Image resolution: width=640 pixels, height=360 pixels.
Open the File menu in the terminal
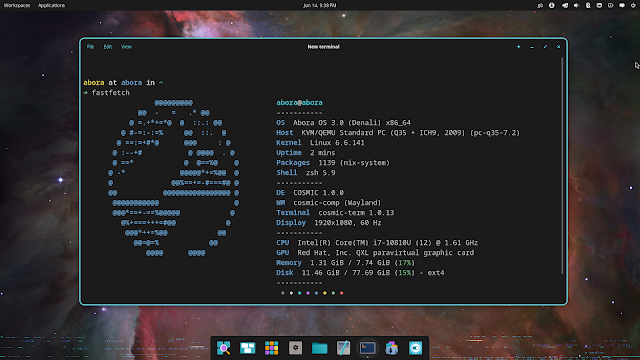90,47
